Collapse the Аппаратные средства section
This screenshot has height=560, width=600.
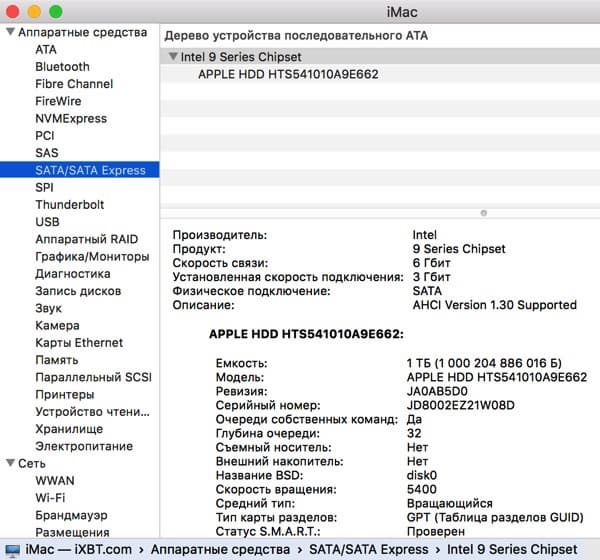click(x=11, y=32)
